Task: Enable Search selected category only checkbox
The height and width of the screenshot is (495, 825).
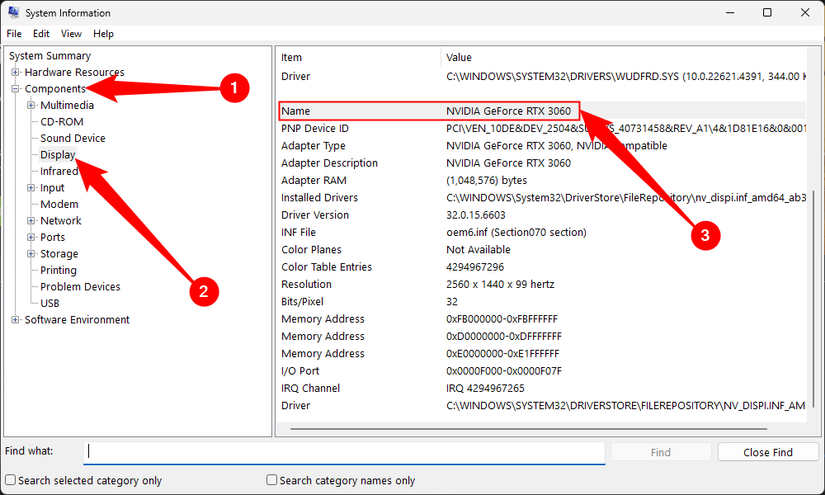Action: [10, 481]
